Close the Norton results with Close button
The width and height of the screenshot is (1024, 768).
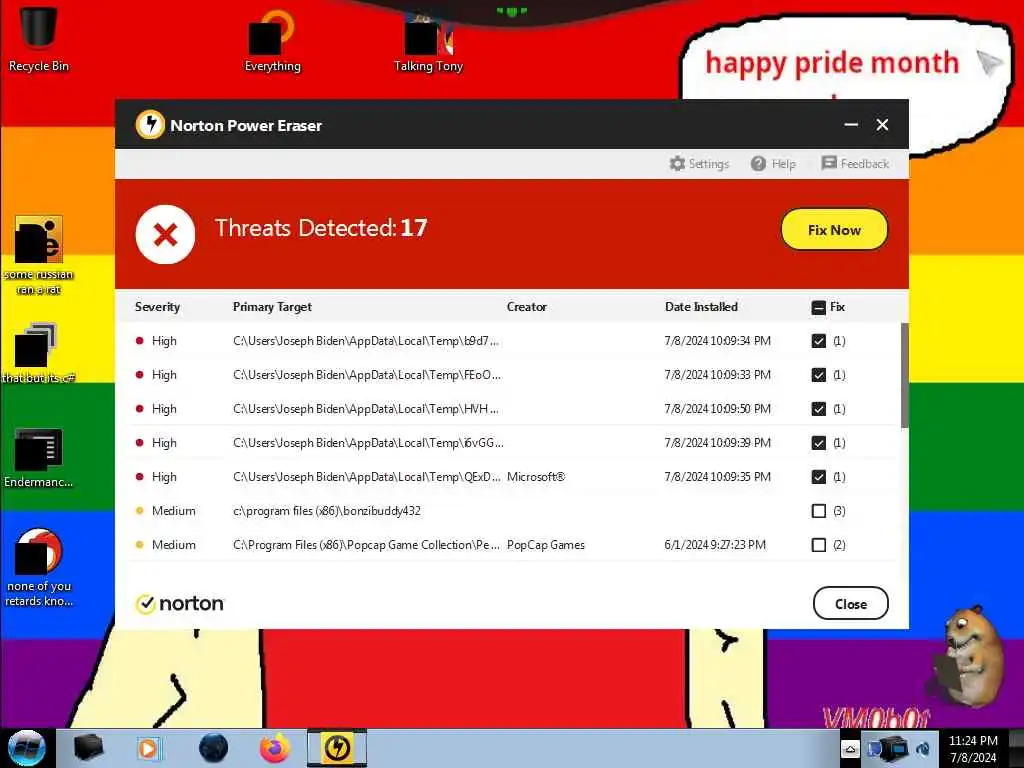click(x=850, y=603)
